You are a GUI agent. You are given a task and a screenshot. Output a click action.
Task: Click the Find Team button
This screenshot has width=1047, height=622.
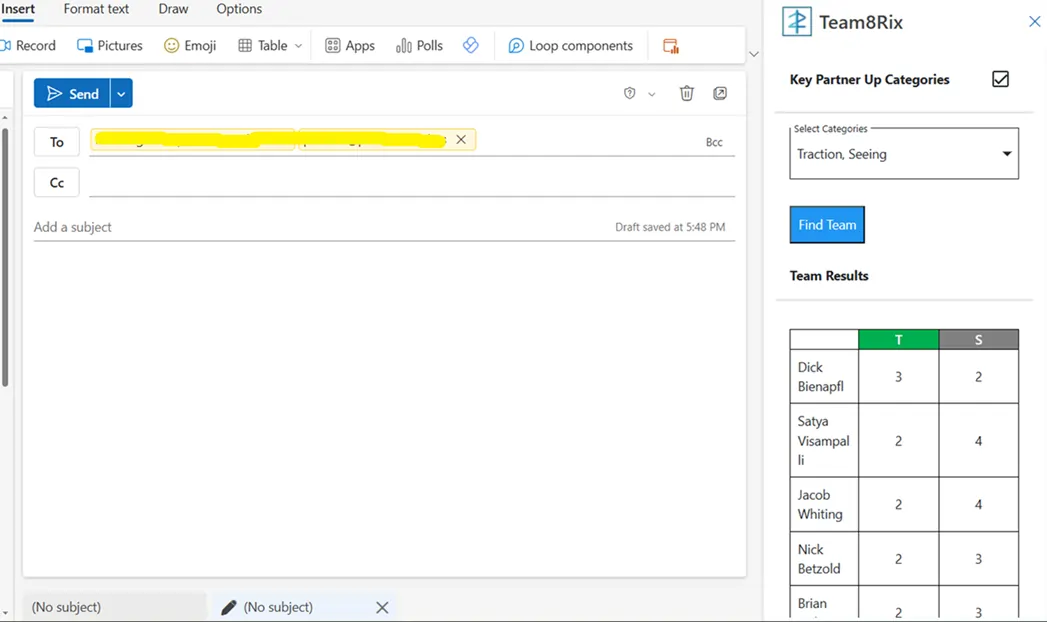[827, 224]
